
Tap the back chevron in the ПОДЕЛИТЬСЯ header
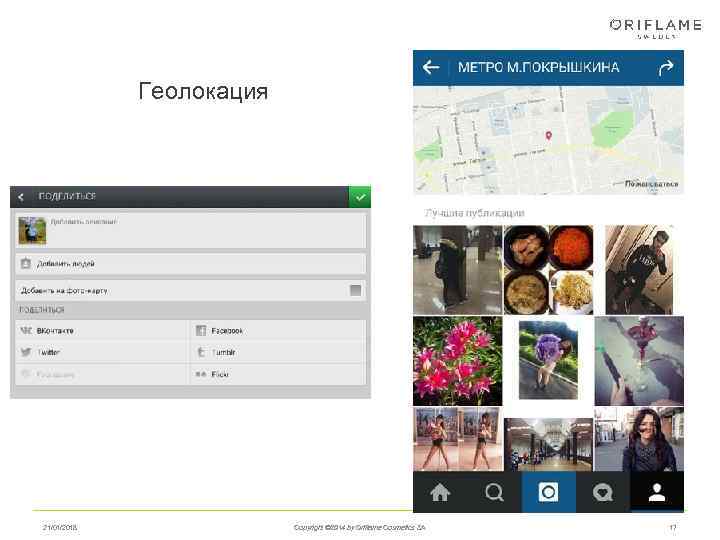pyautogui.click(x=21, y=197)
